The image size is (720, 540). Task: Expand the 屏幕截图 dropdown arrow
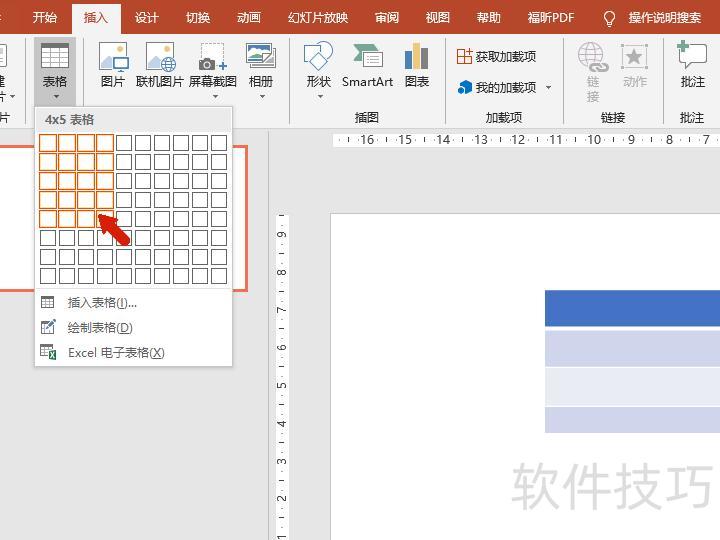coord(215,97)
